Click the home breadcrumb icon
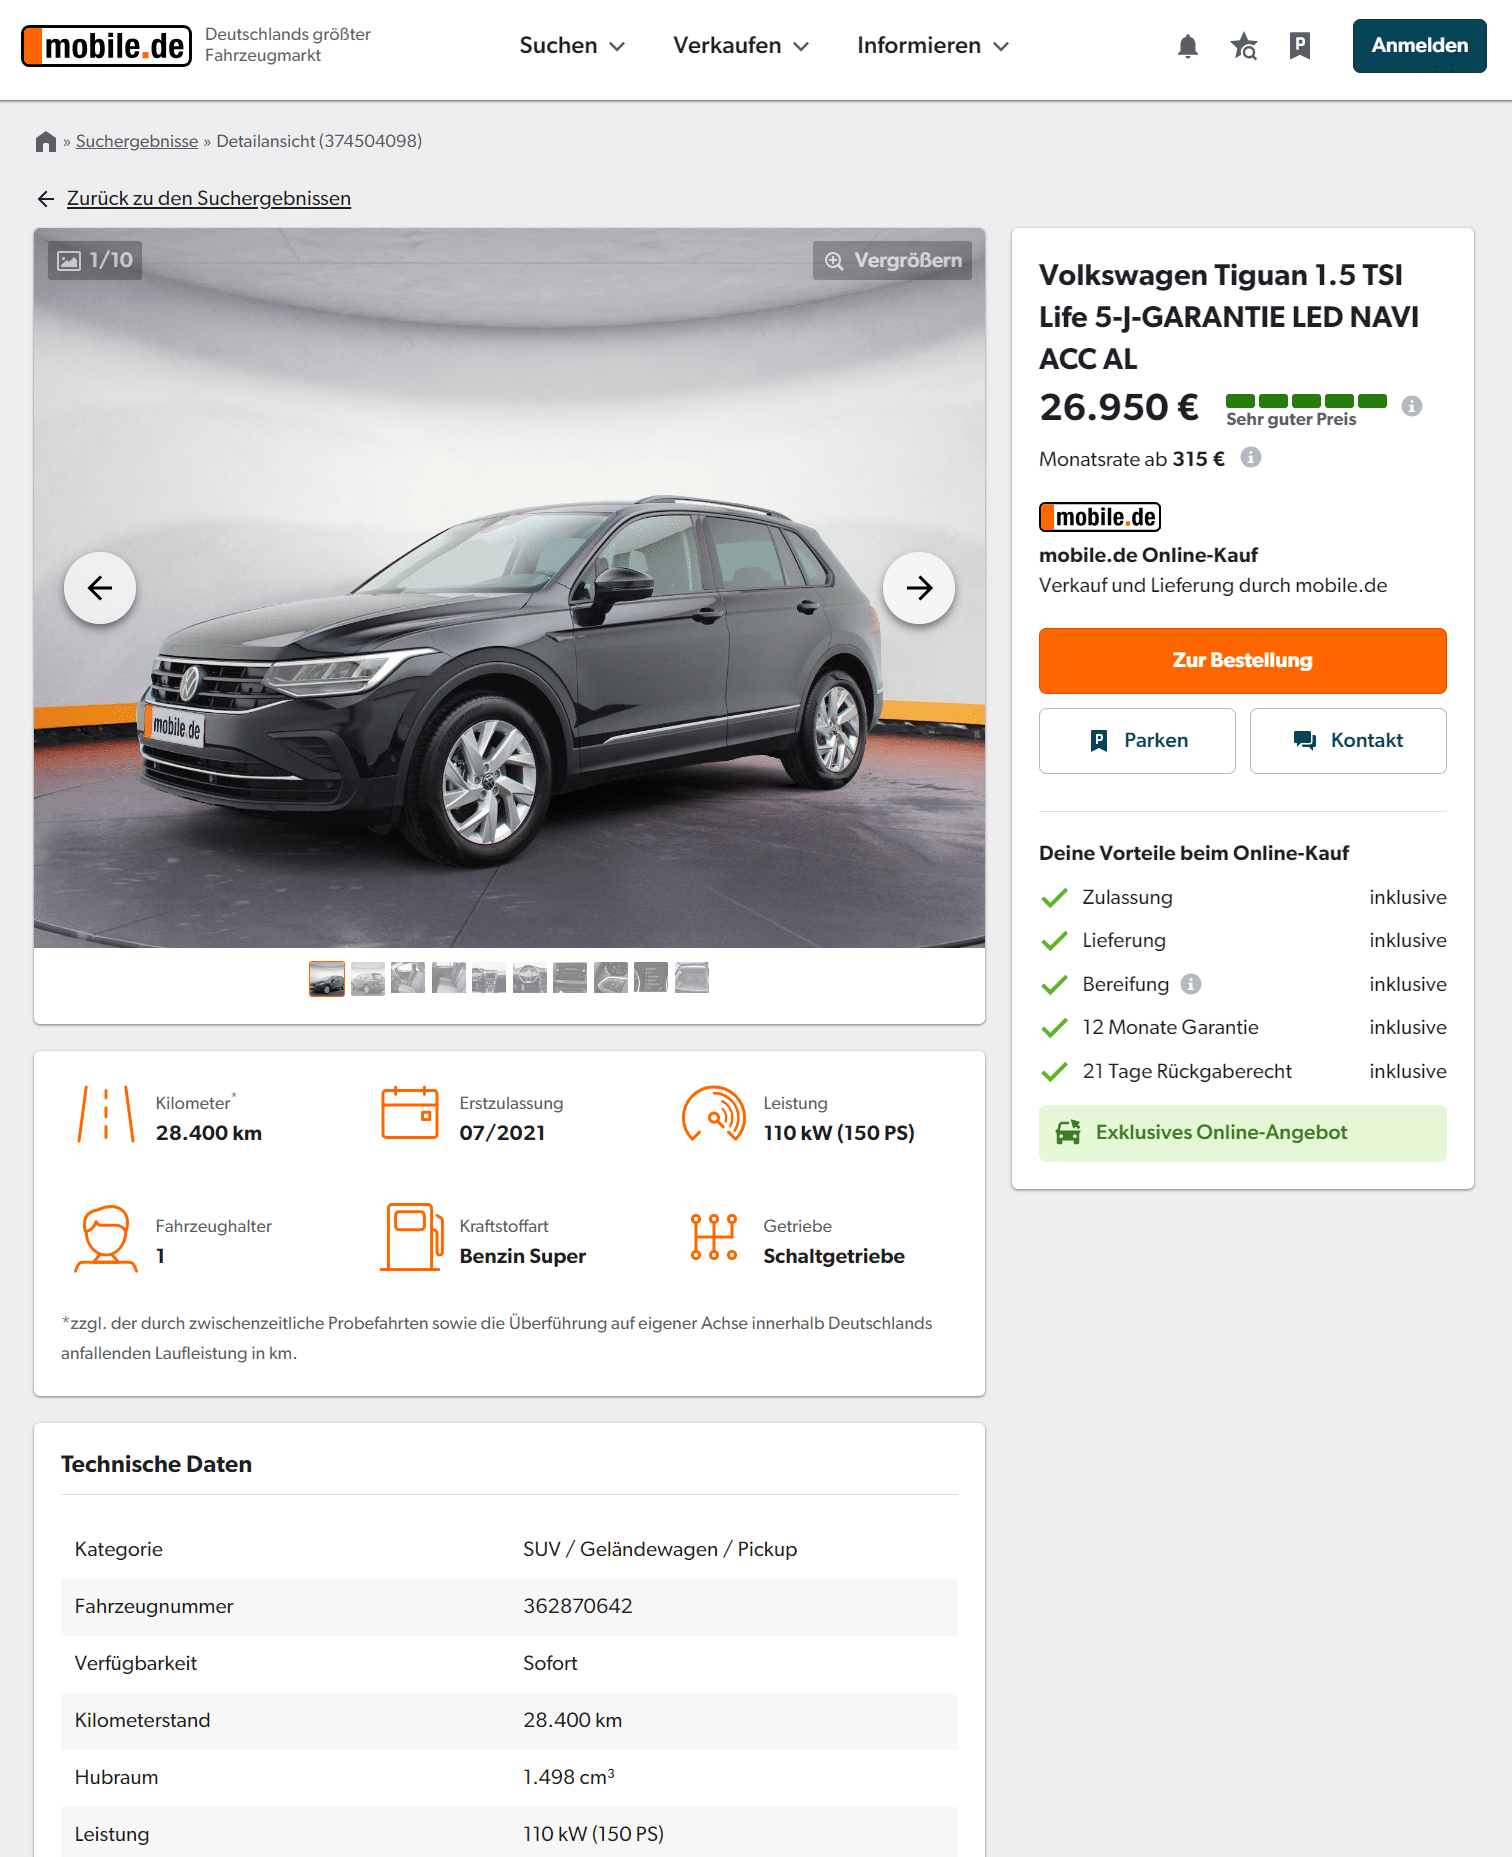 tap(45, 141)
